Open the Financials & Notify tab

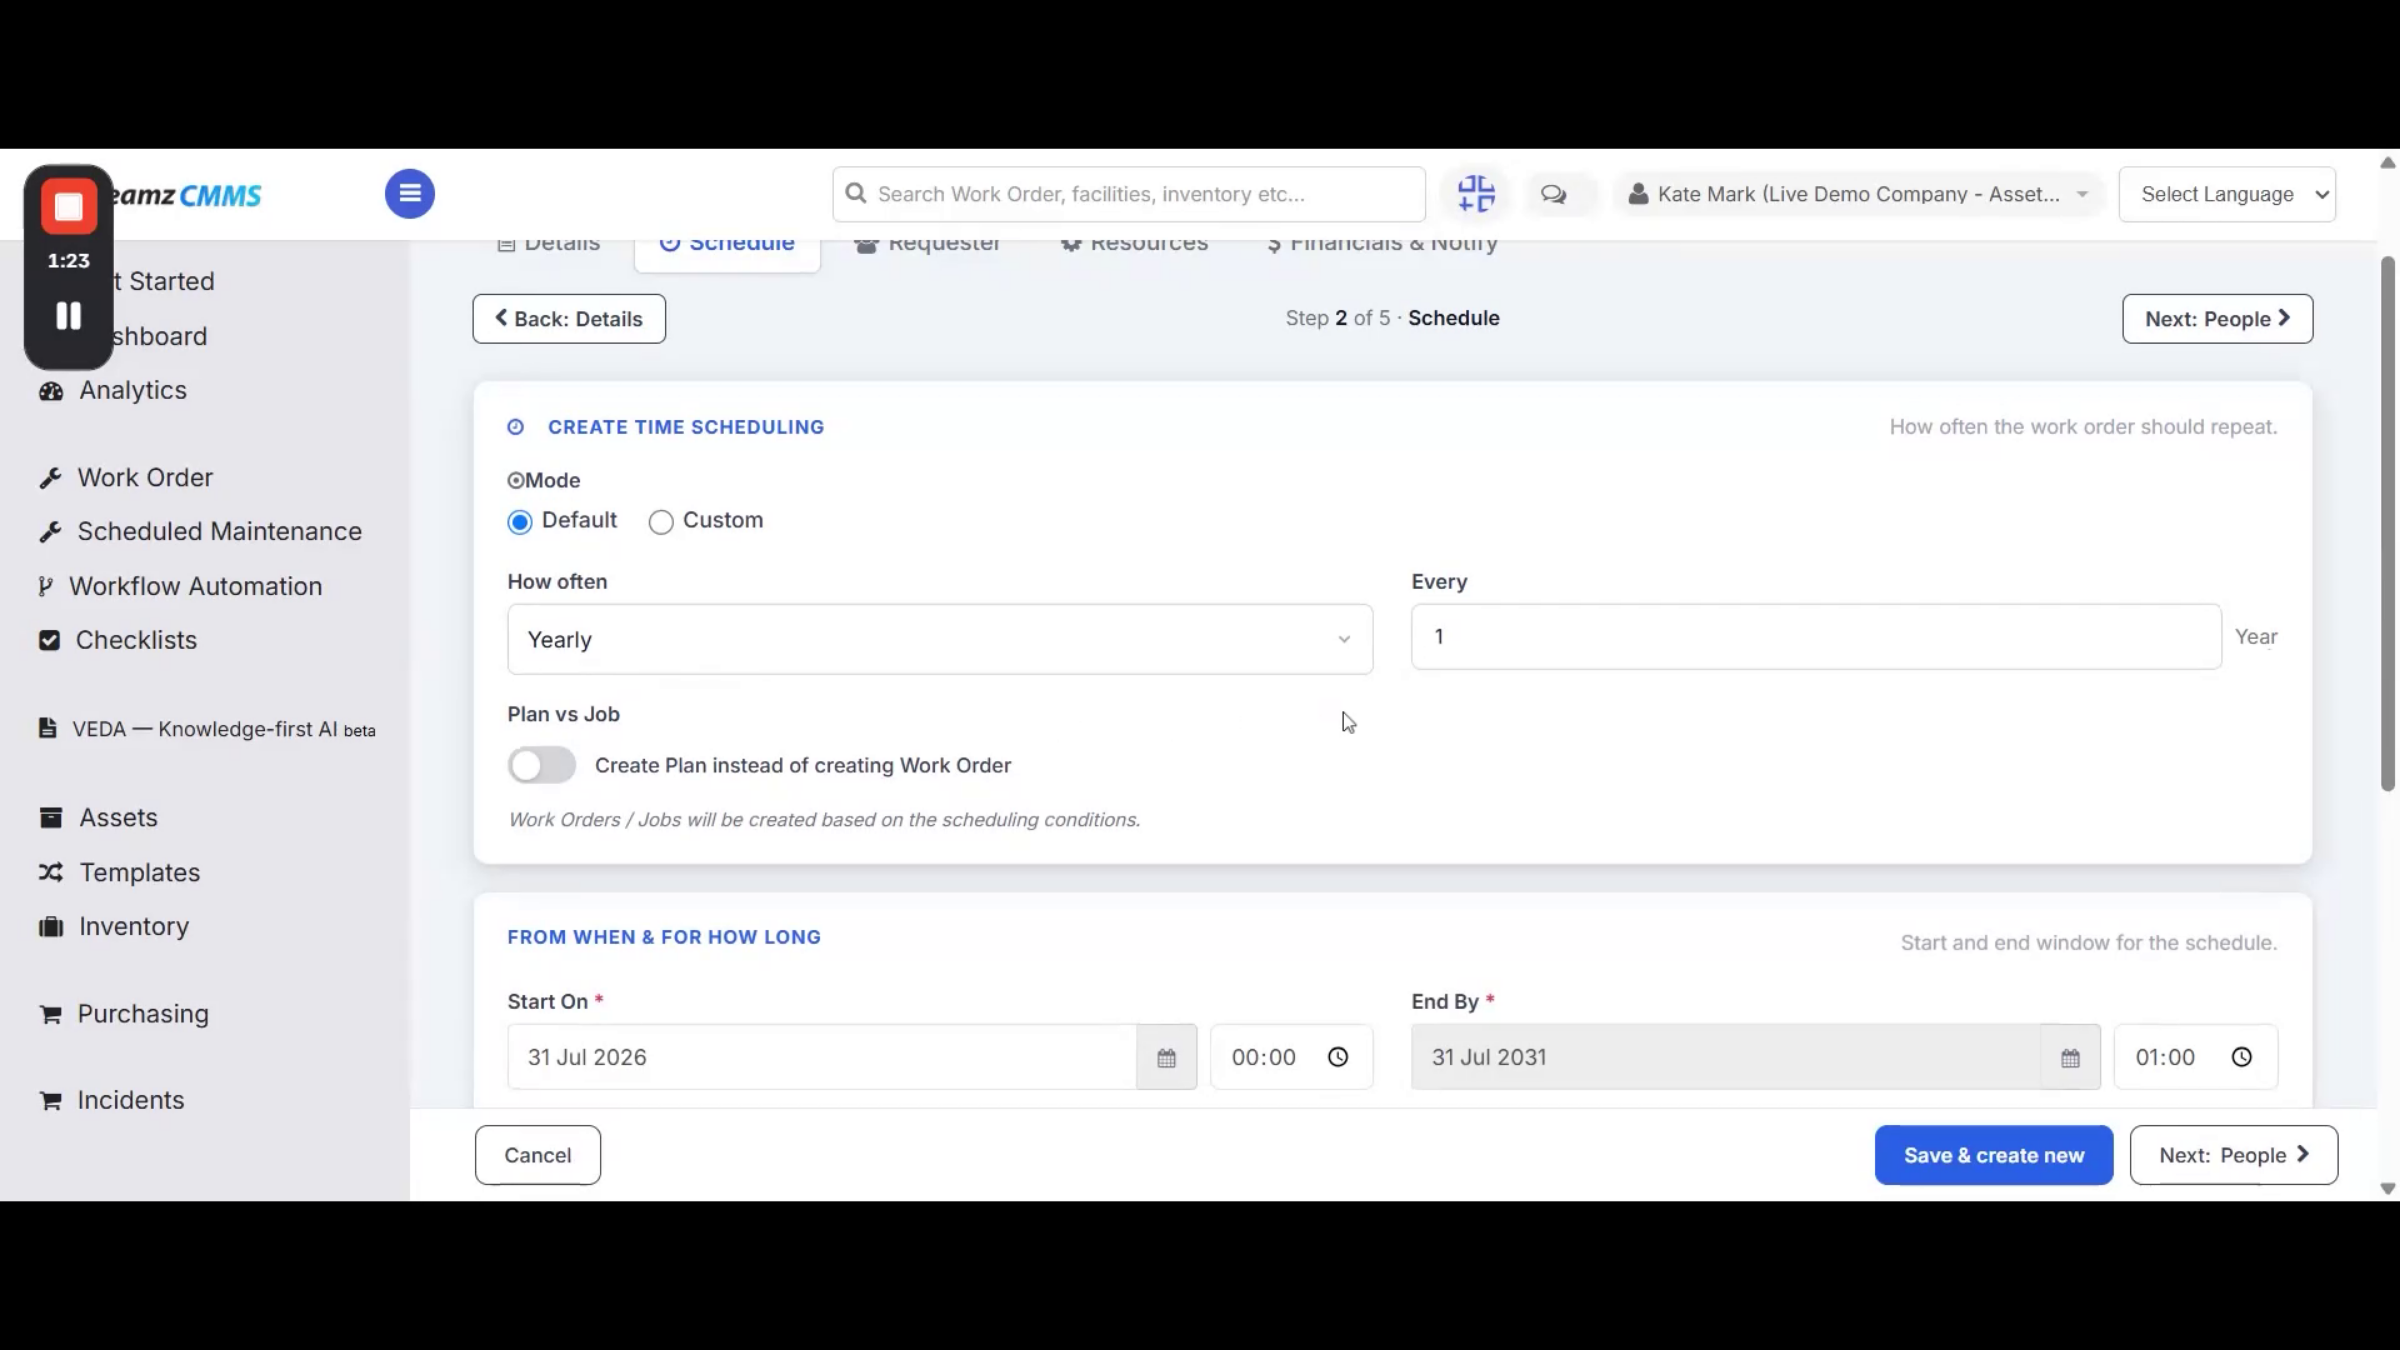click(x=1382, y=244)
